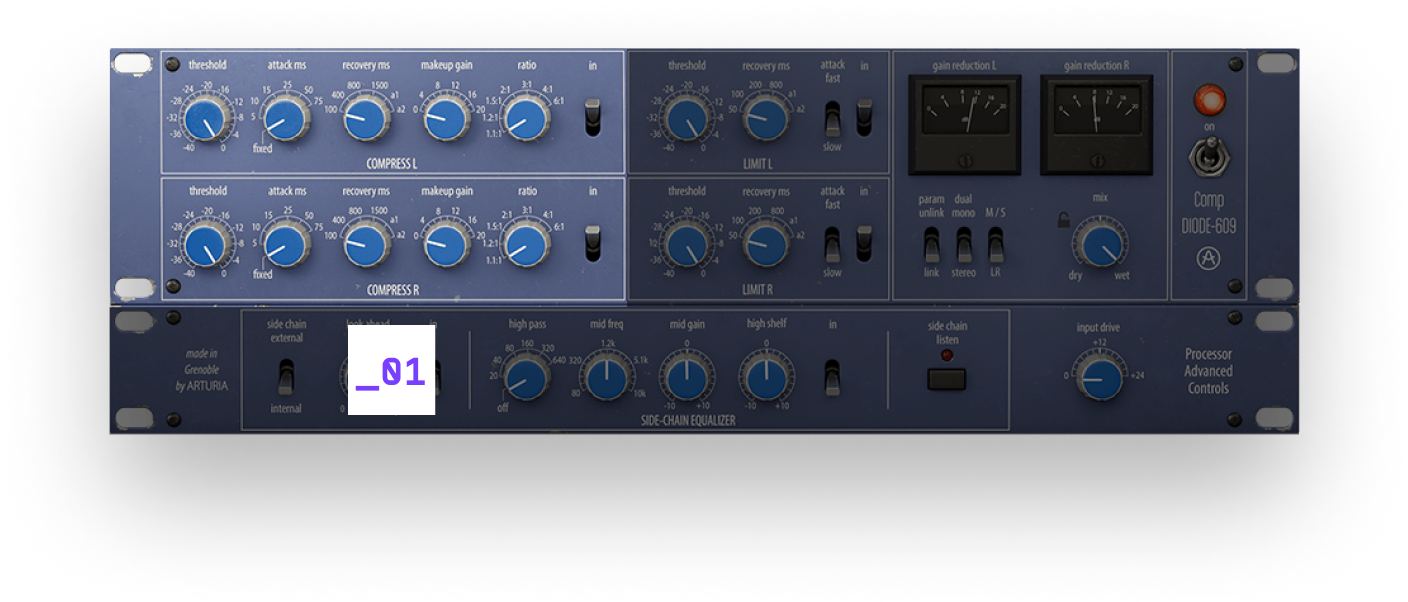The width and height of the screenshot is (1408, 602).
Task: Click the COMPRESS R section label
Action: [x=392, y=290]
